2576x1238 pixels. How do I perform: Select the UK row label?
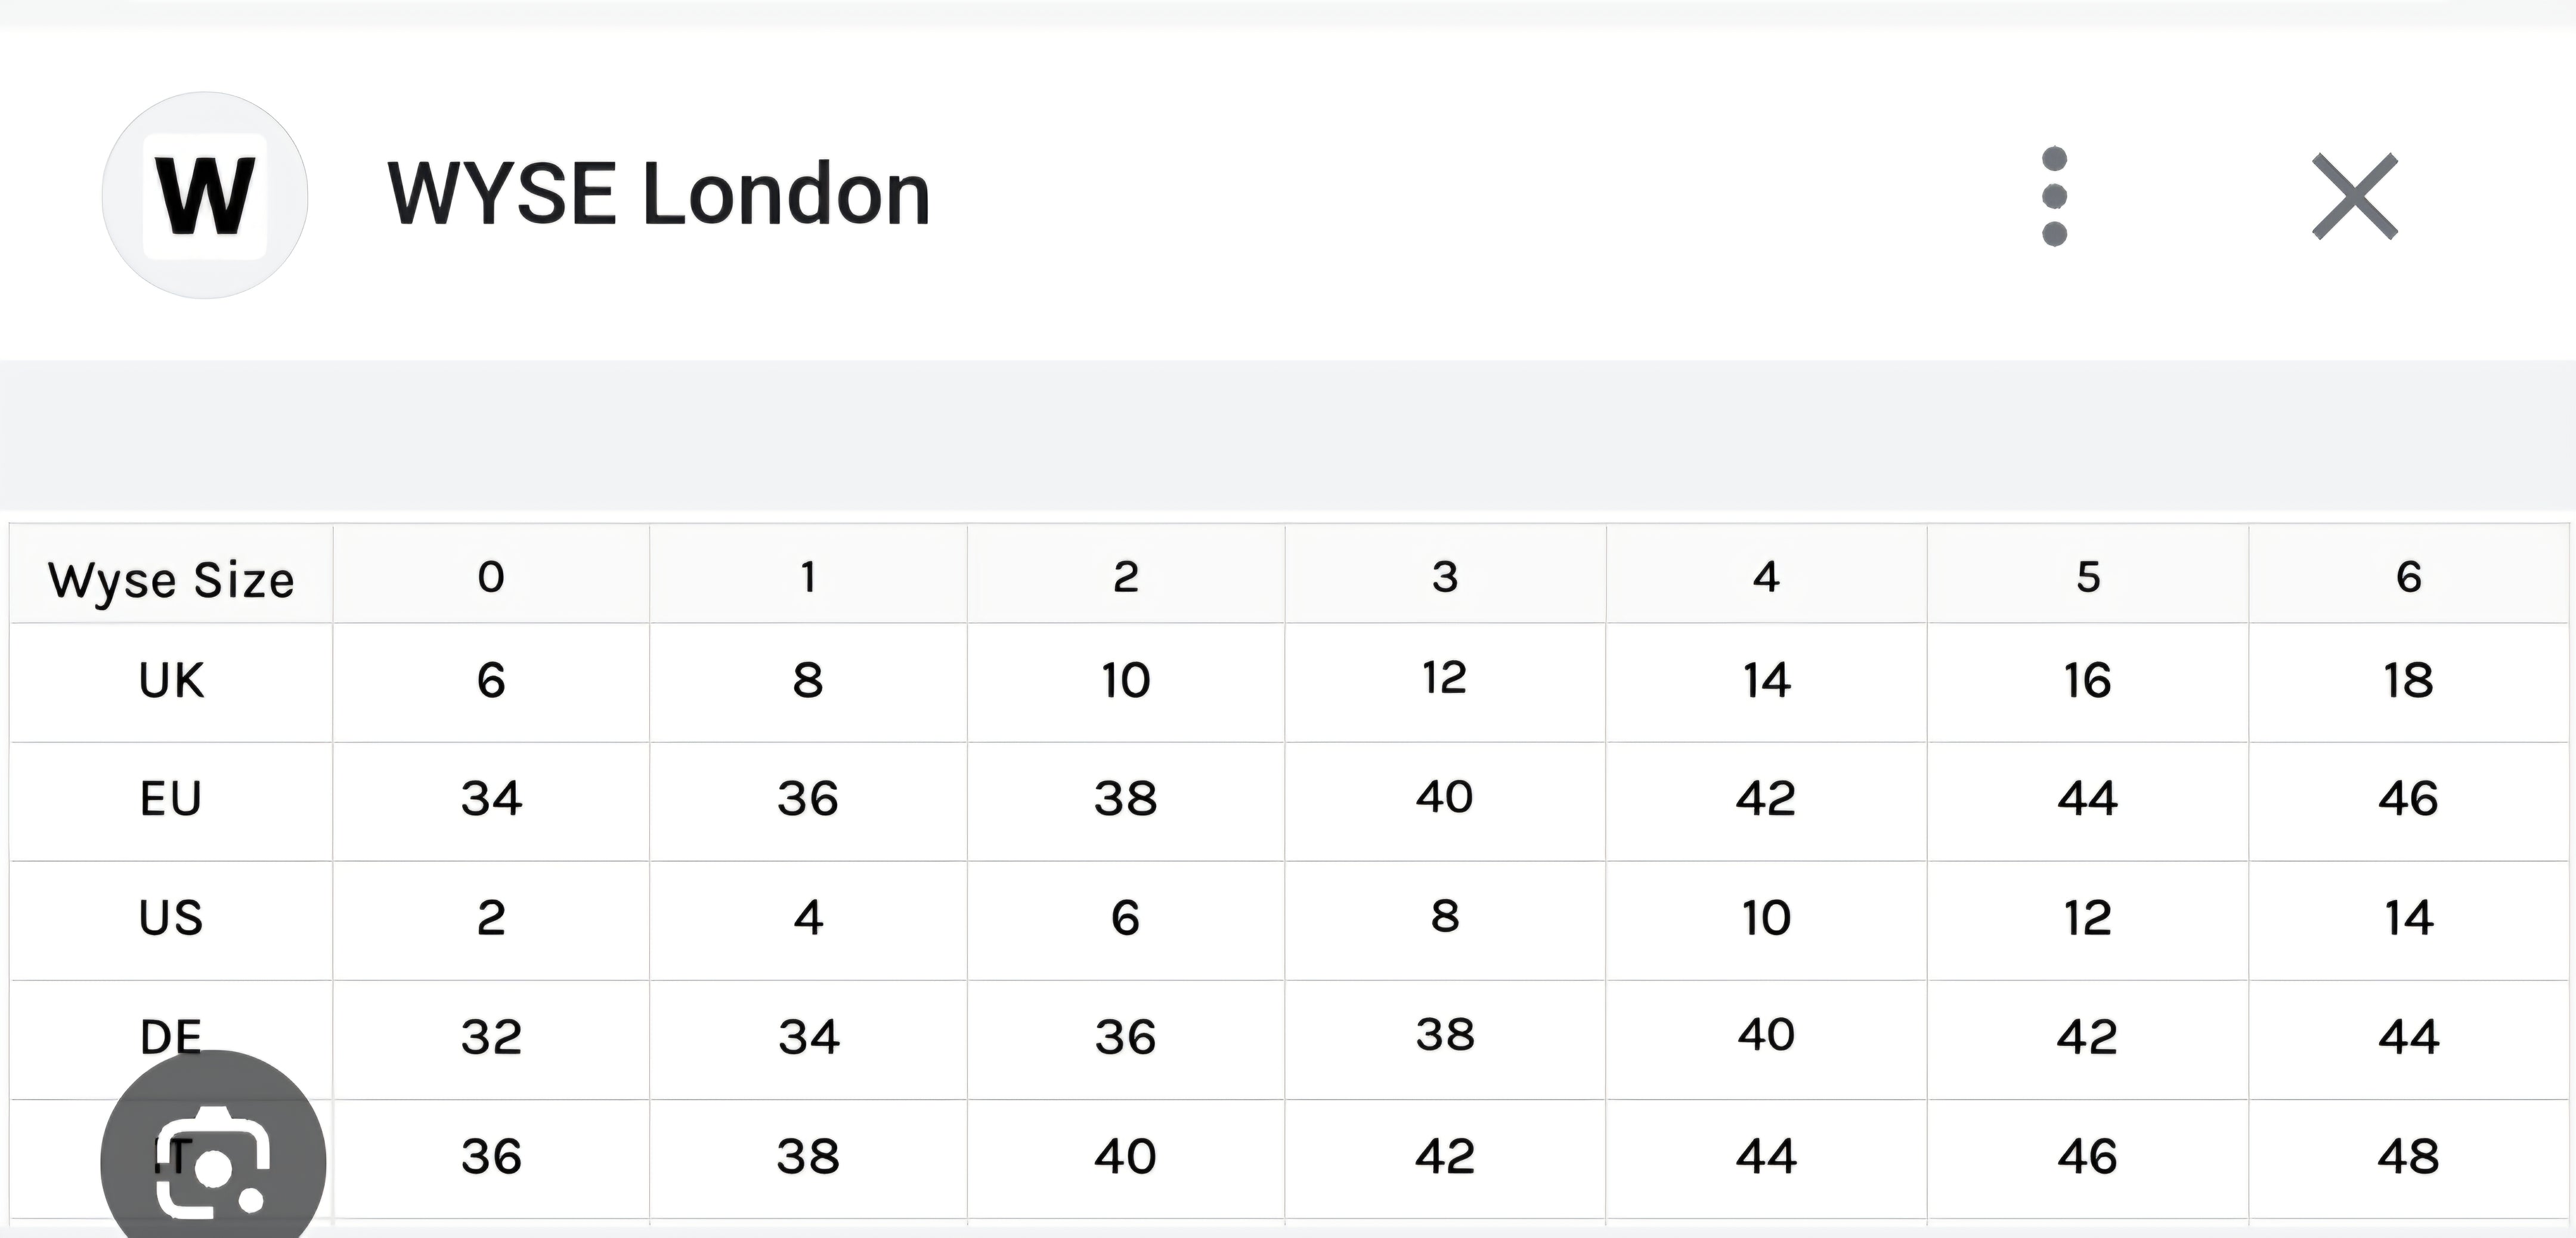coord(171,681)
